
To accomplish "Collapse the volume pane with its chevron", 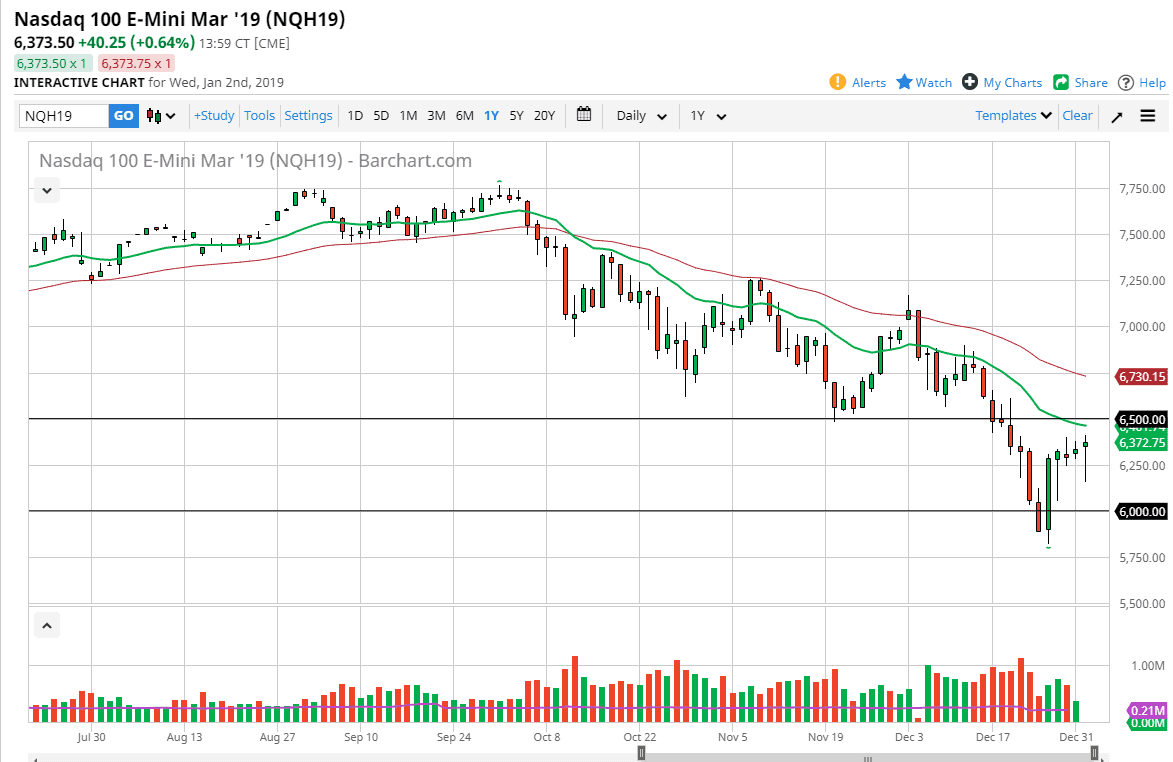I will 46,624.
